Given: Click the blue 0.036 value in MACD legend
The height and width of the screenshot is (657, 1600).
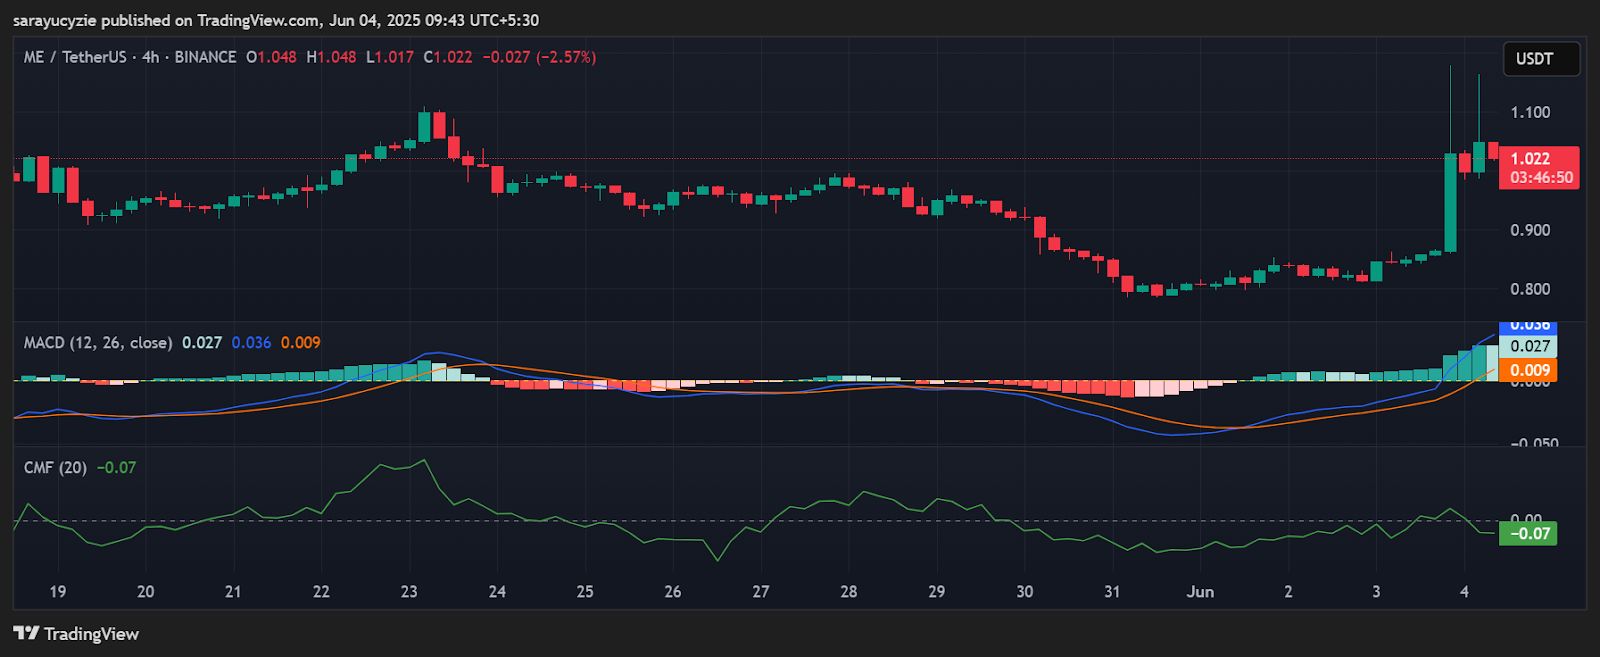Looking at the screenshot, I should [251, 342].
